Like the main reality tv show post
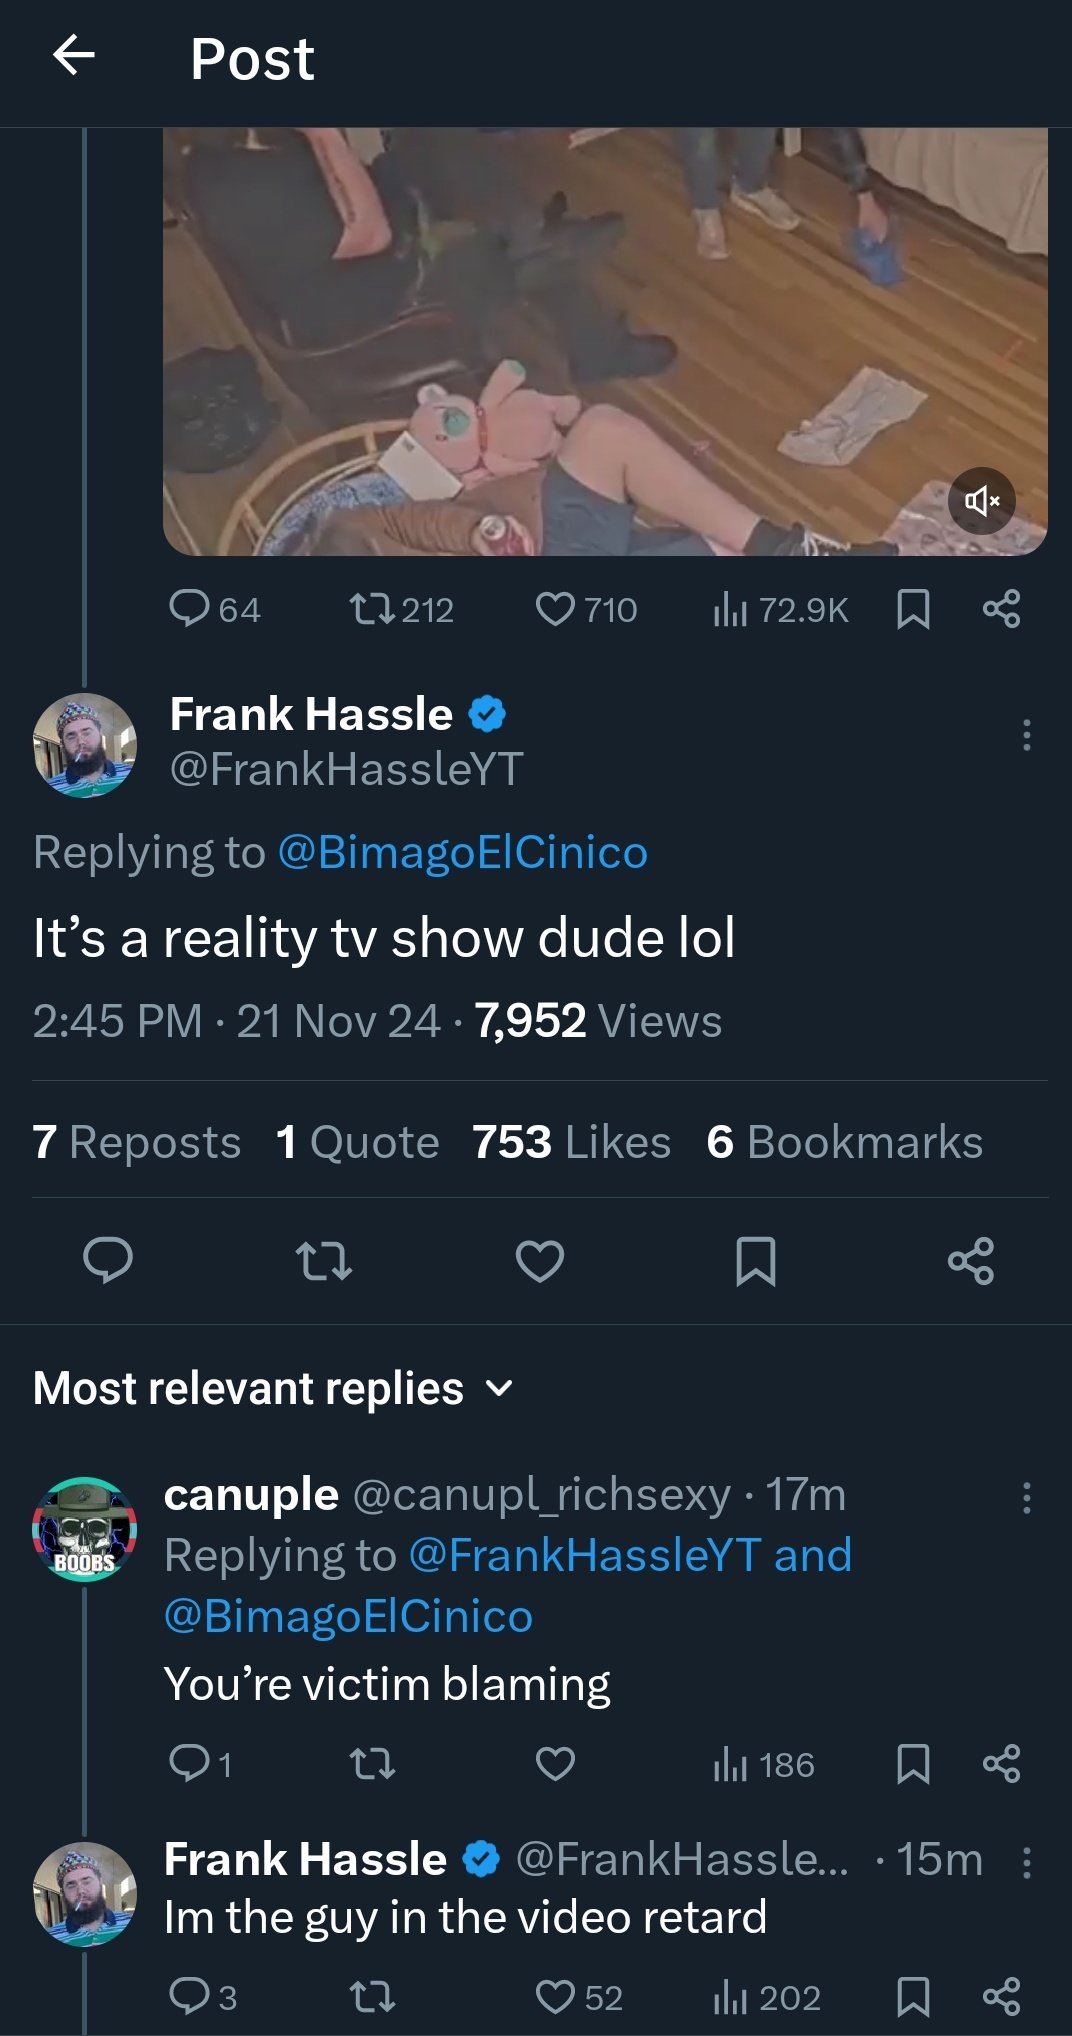 pos(540,1260)
